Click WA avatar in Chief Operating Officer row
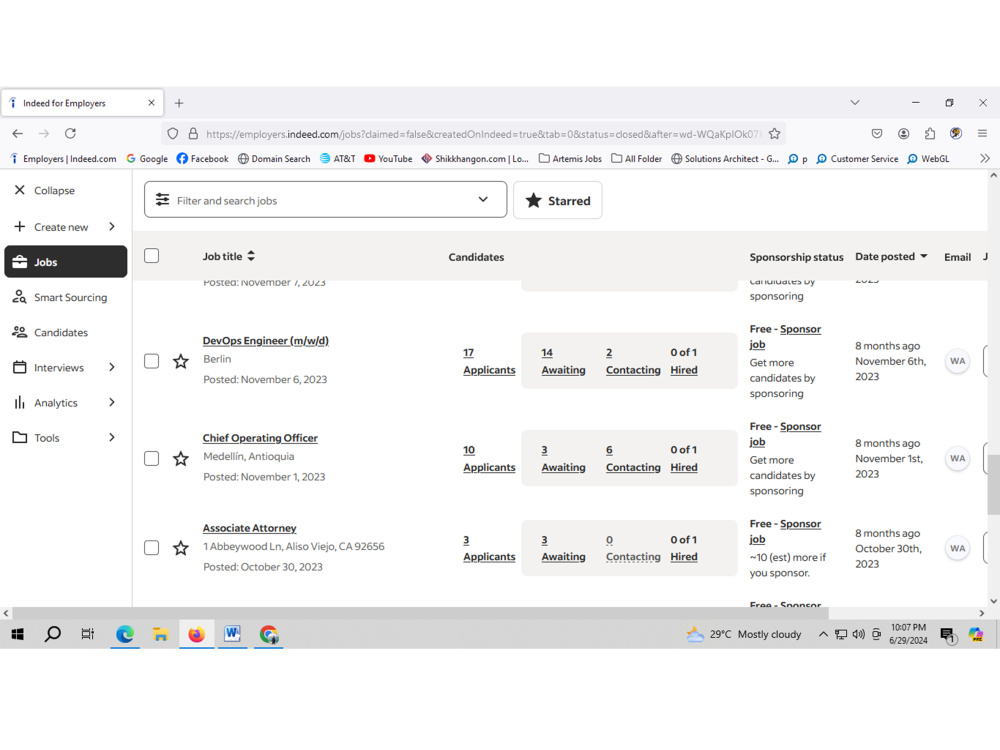Viewport: 1000px width, 750px height. 957,458
